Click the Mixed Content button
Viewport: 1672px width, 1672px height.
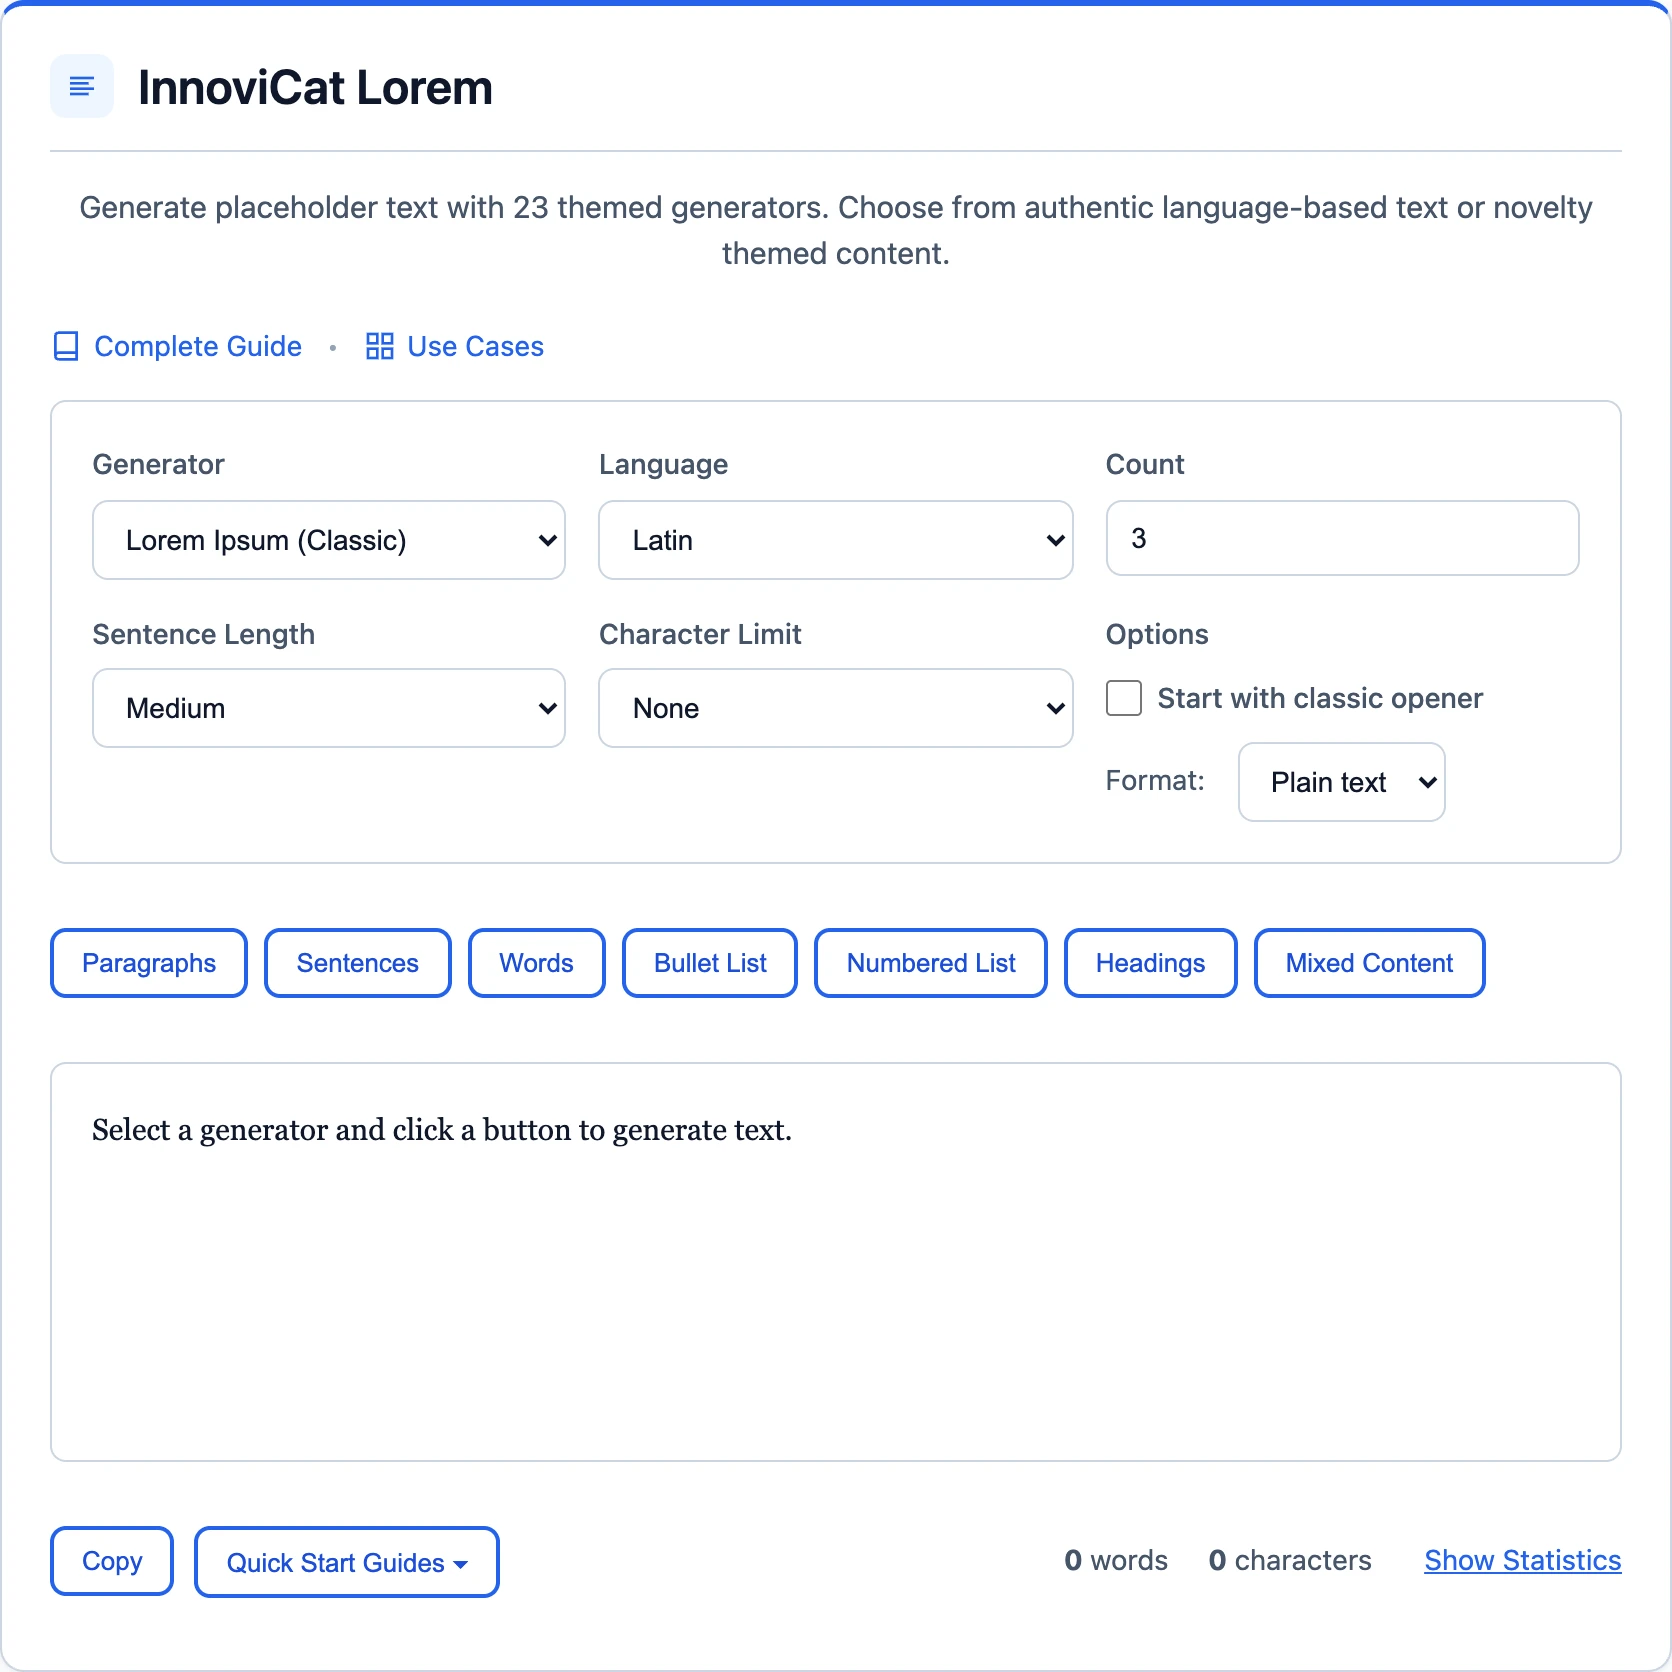pyautogui.click(x=1370, y=963)
